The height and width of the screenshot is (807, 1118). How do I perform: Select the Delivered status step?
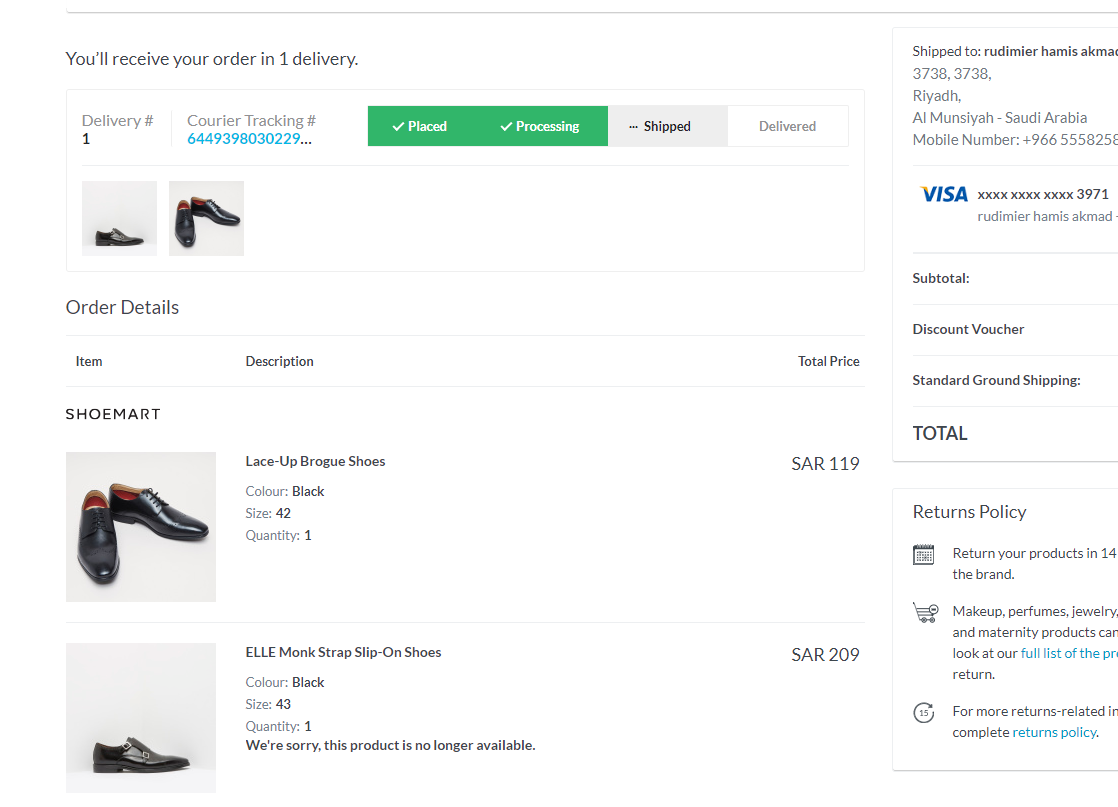(x=787, y=126)
